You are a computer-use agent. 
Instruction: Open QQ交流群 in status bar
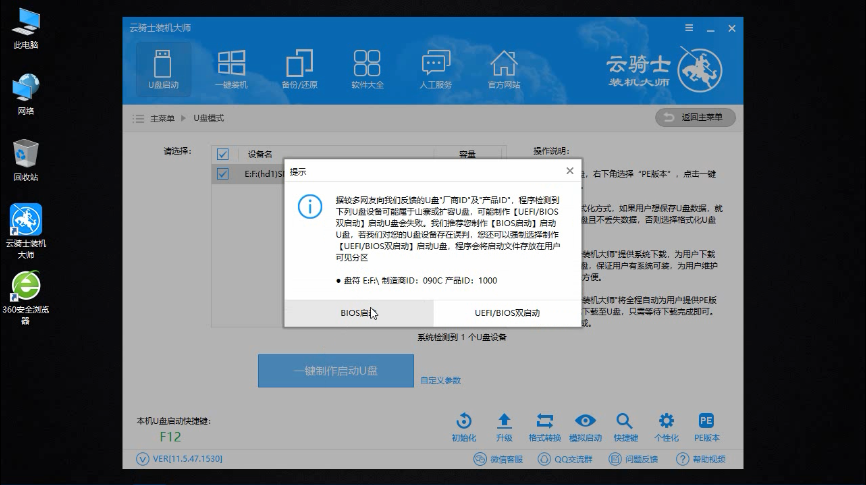pos(565,459)
